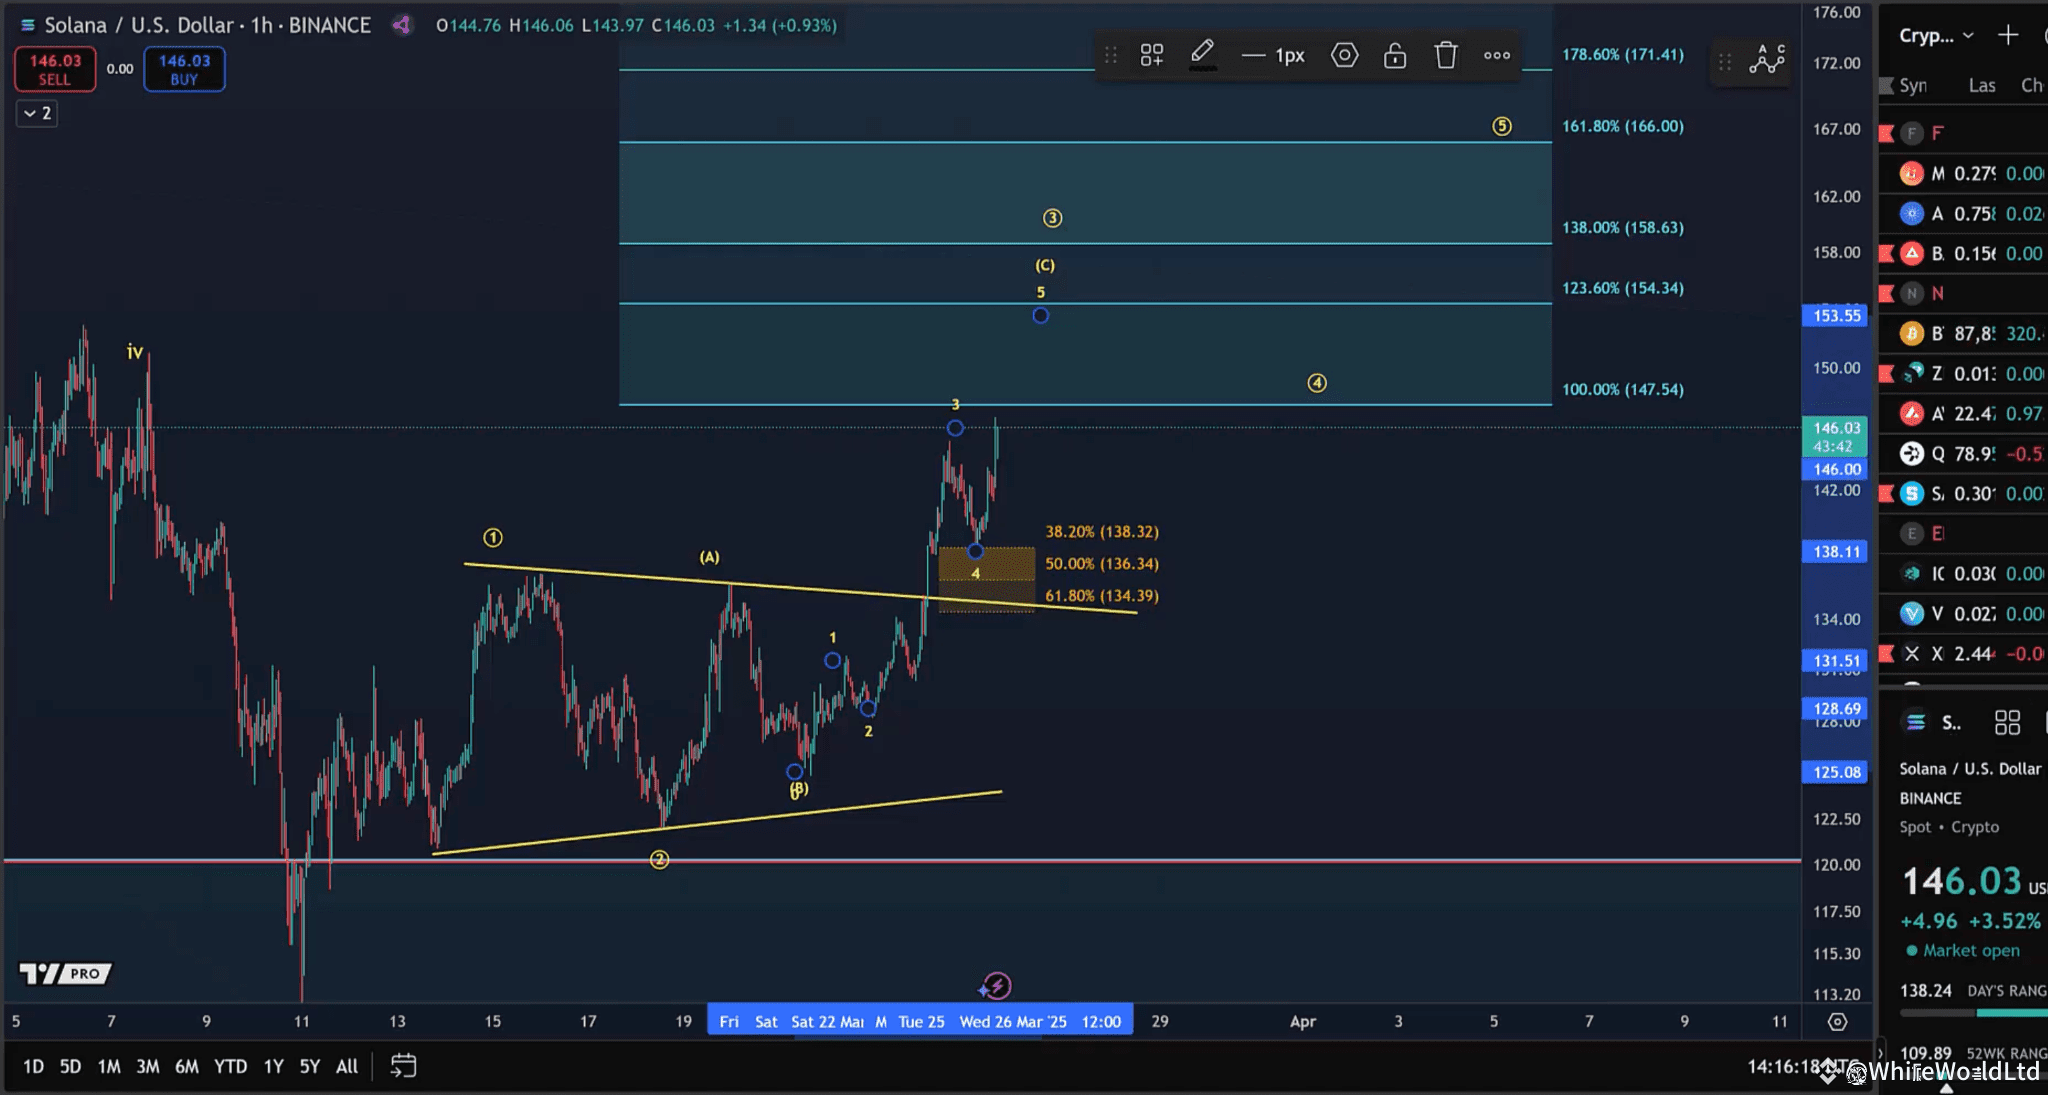This screenshot has height=1095, width=2048.
Task: Select the circled 3 wave label
Action: click(1052, 218)
